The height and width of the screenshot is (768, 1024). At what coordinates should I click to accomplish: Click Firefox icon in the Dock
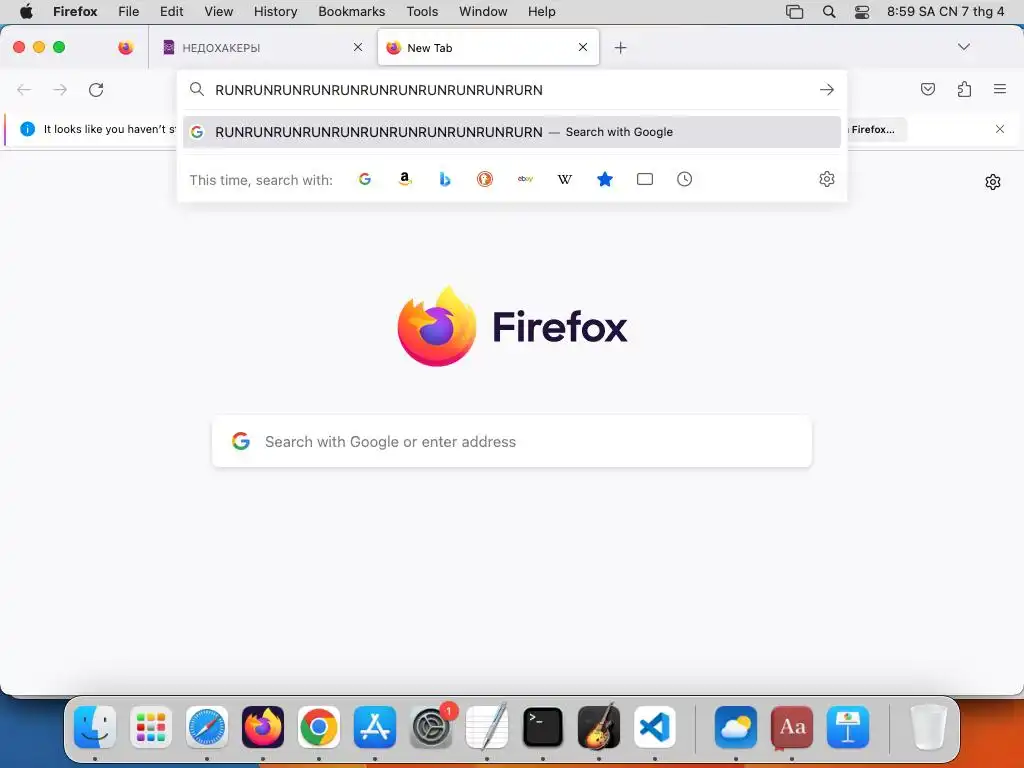(x=263, y=727)
